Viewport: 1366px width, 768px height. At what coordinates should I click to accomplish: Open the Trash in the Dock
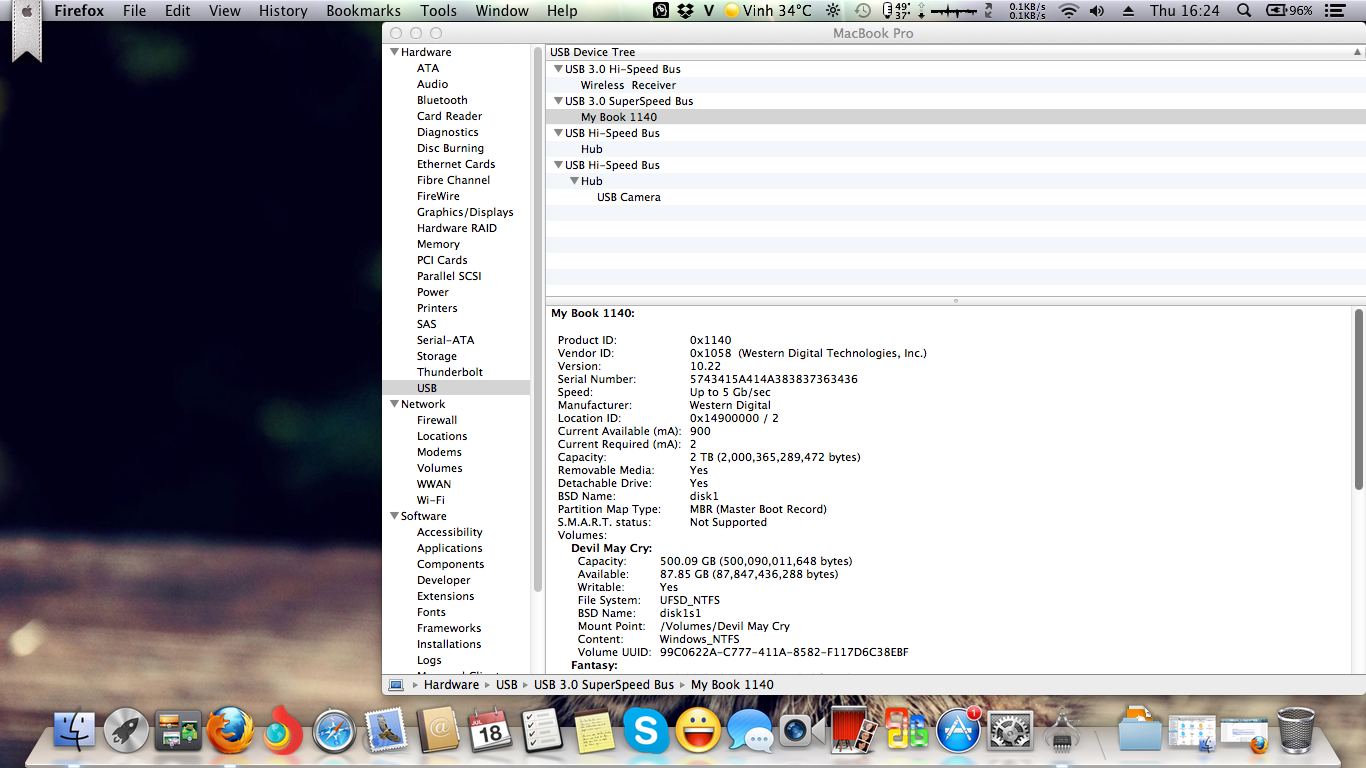pos(1296,731)
